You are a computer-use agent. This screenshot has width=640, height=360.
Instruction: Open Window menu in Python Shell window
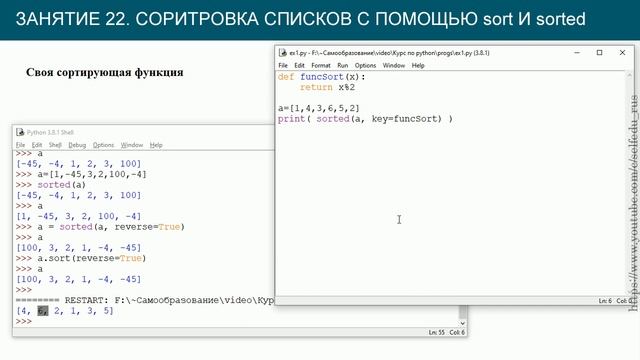point(132,145)
